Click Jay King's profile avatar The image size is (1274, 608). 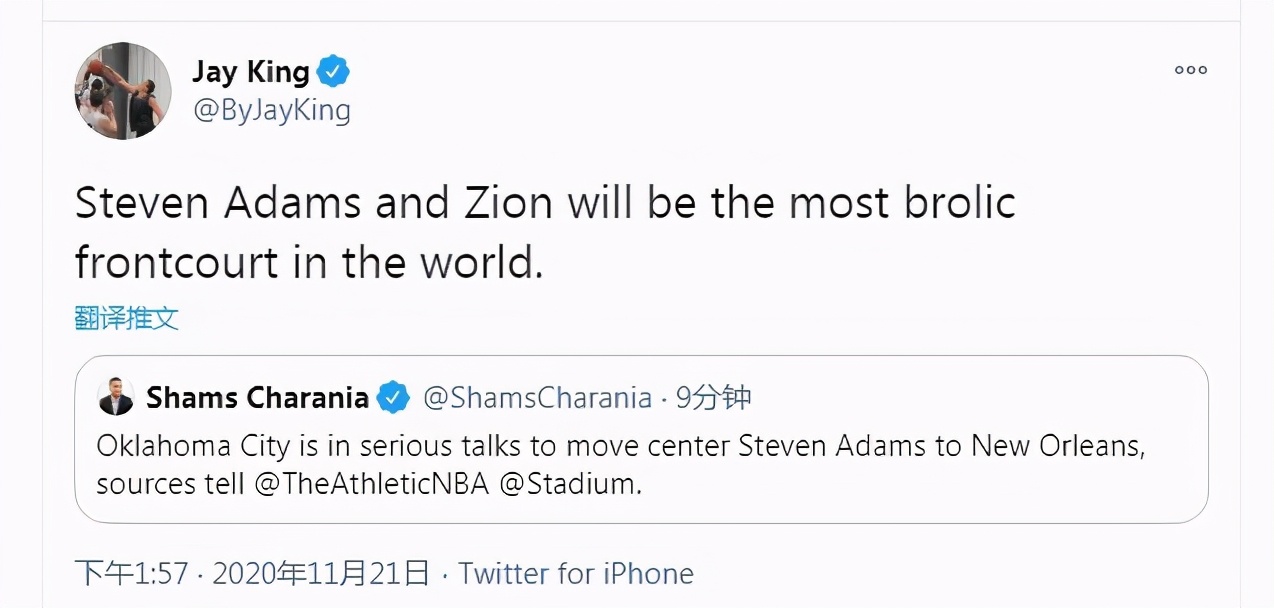click(x=122, y=91)
